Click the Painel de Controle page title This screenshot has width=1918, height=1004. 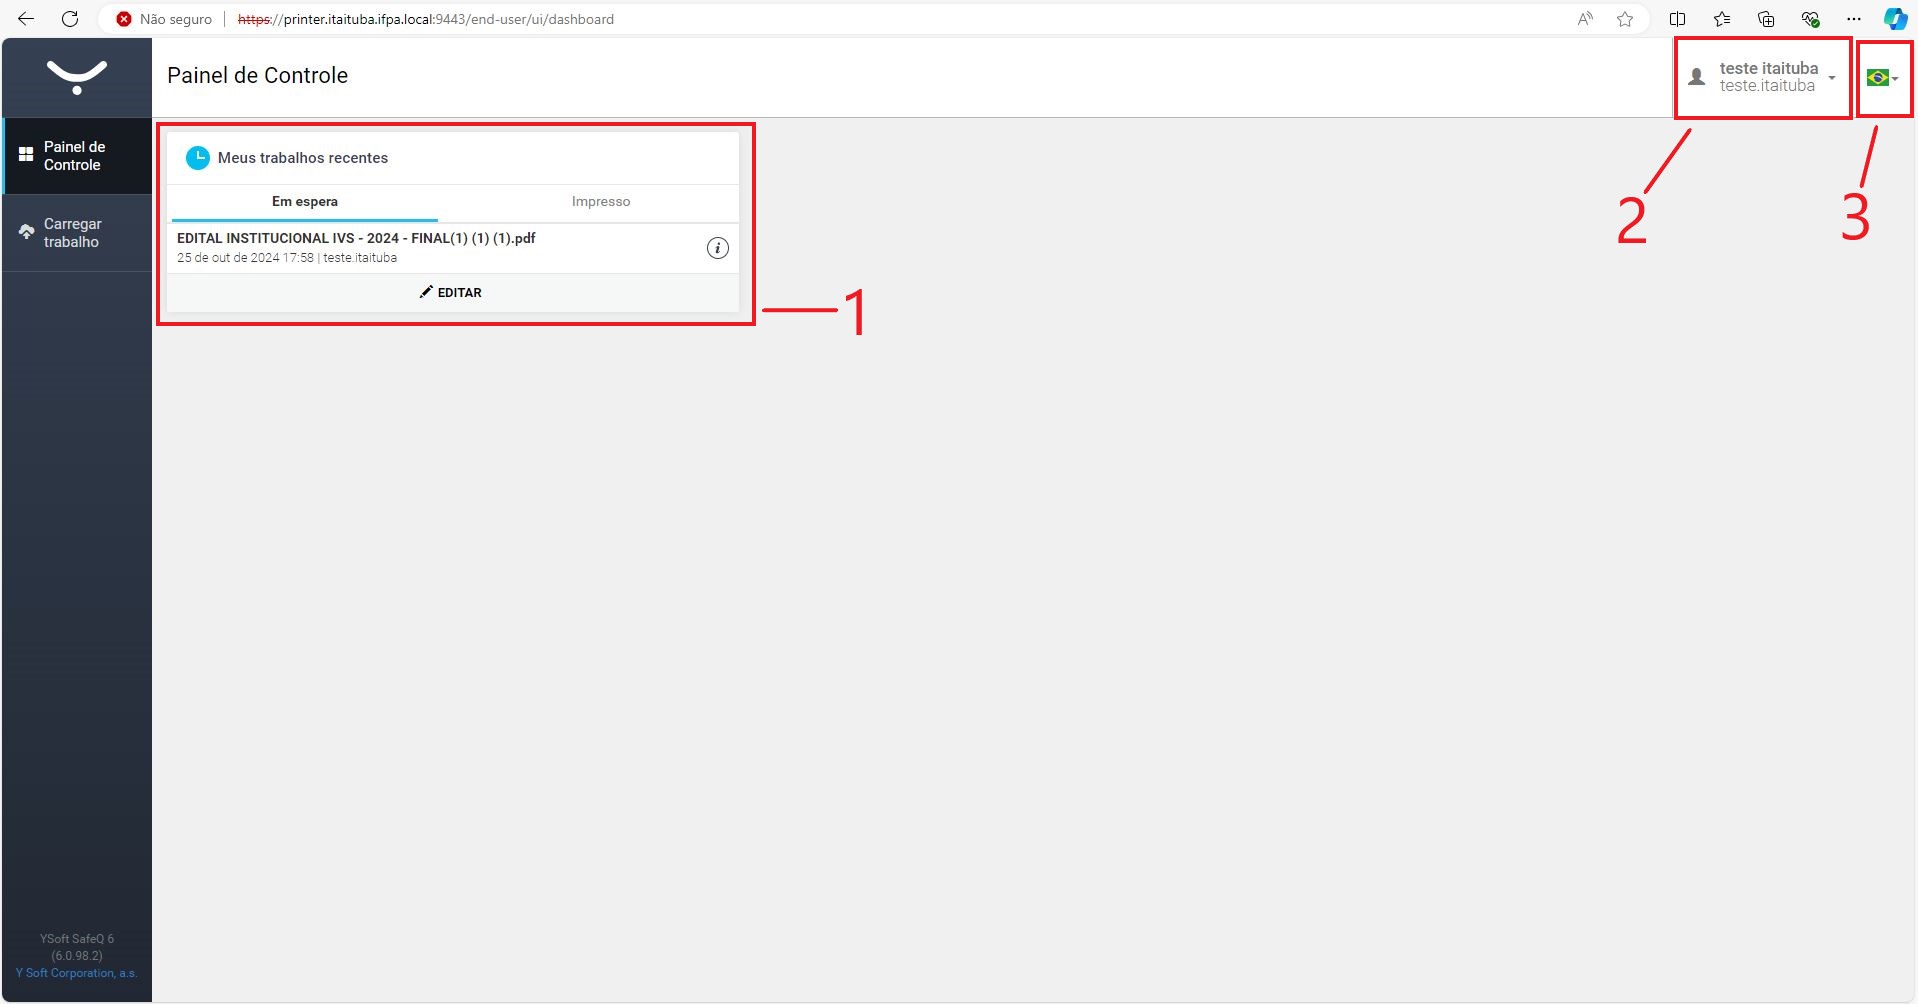(257, 76)
